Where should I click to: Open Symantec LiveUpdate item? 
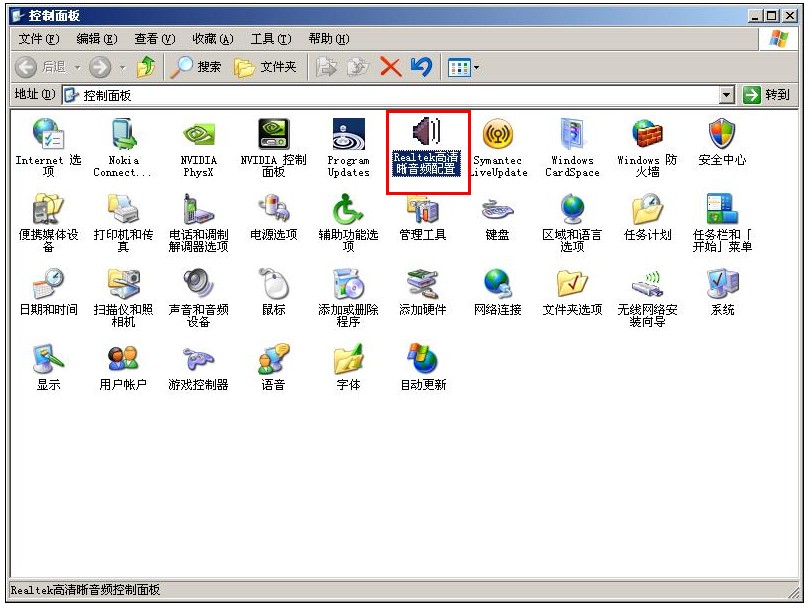[x=498, y=148]
